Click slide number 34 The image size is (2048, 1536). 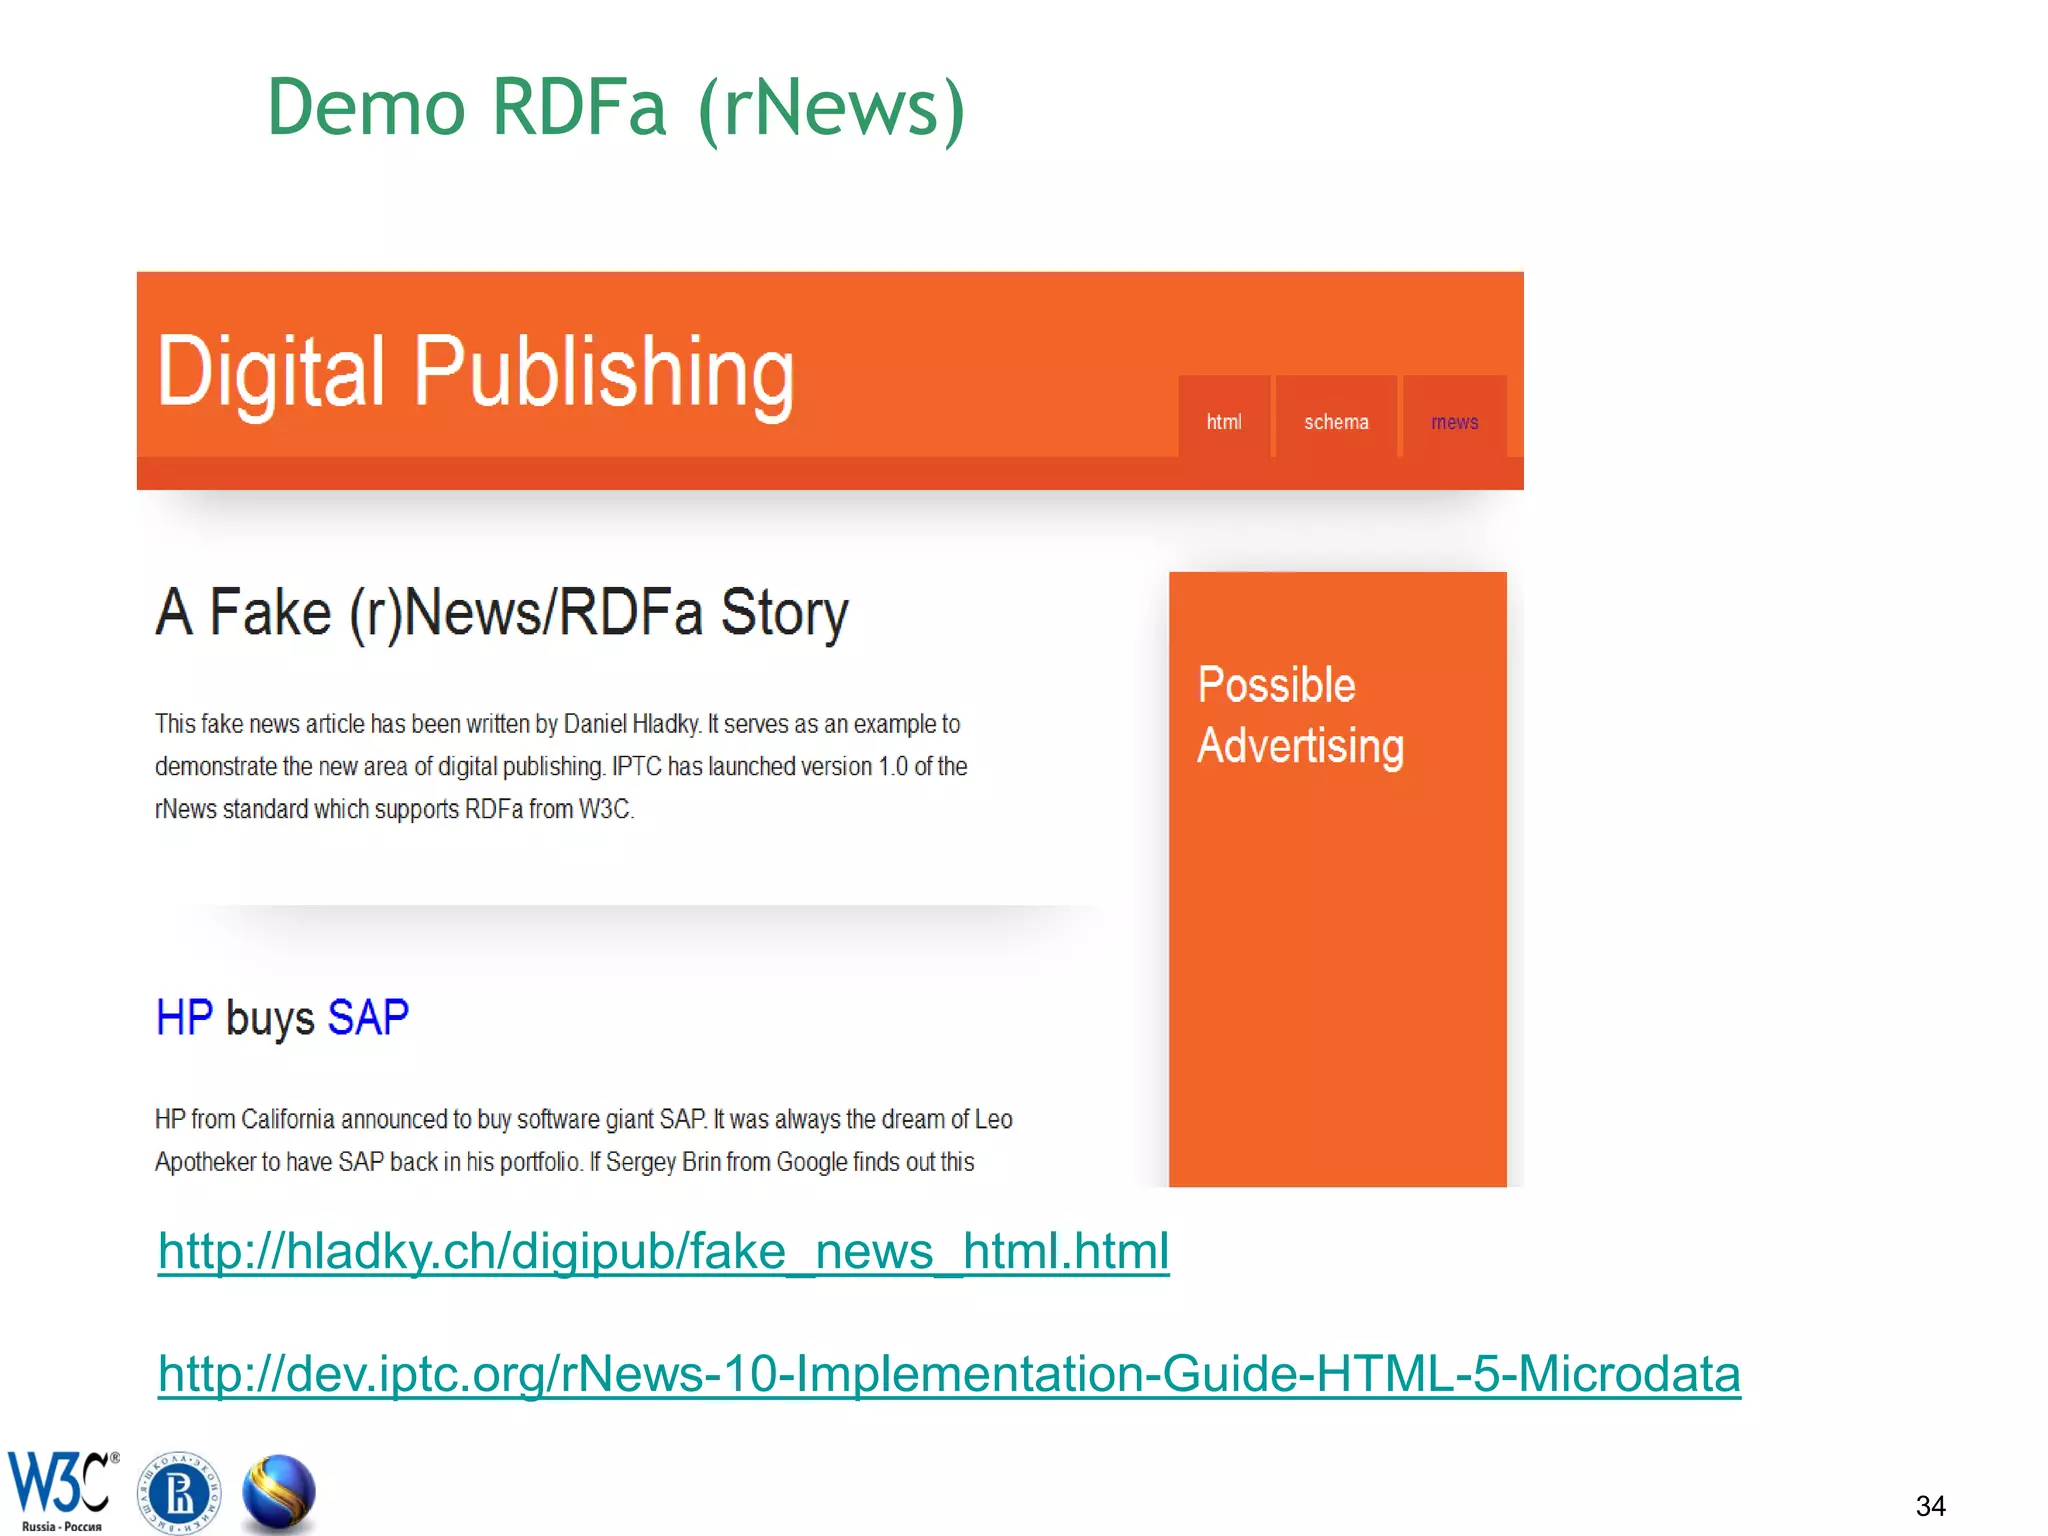(1930, 1505)
